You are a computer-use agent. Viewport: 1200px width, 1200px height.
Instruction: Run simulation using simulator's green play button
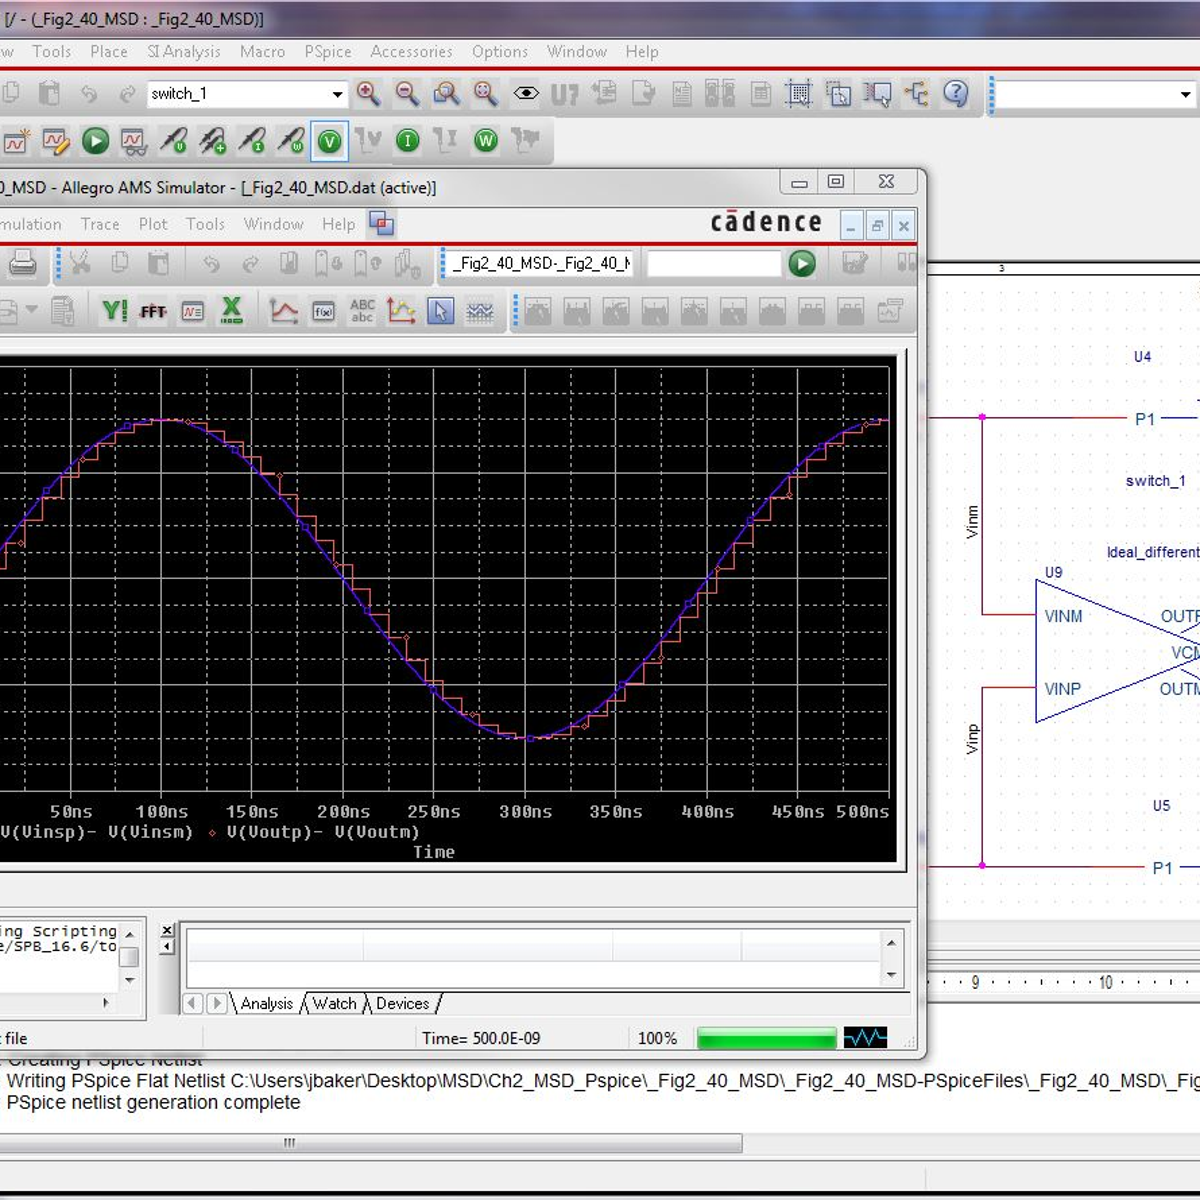pyautogui.click(x=802, y=264)
